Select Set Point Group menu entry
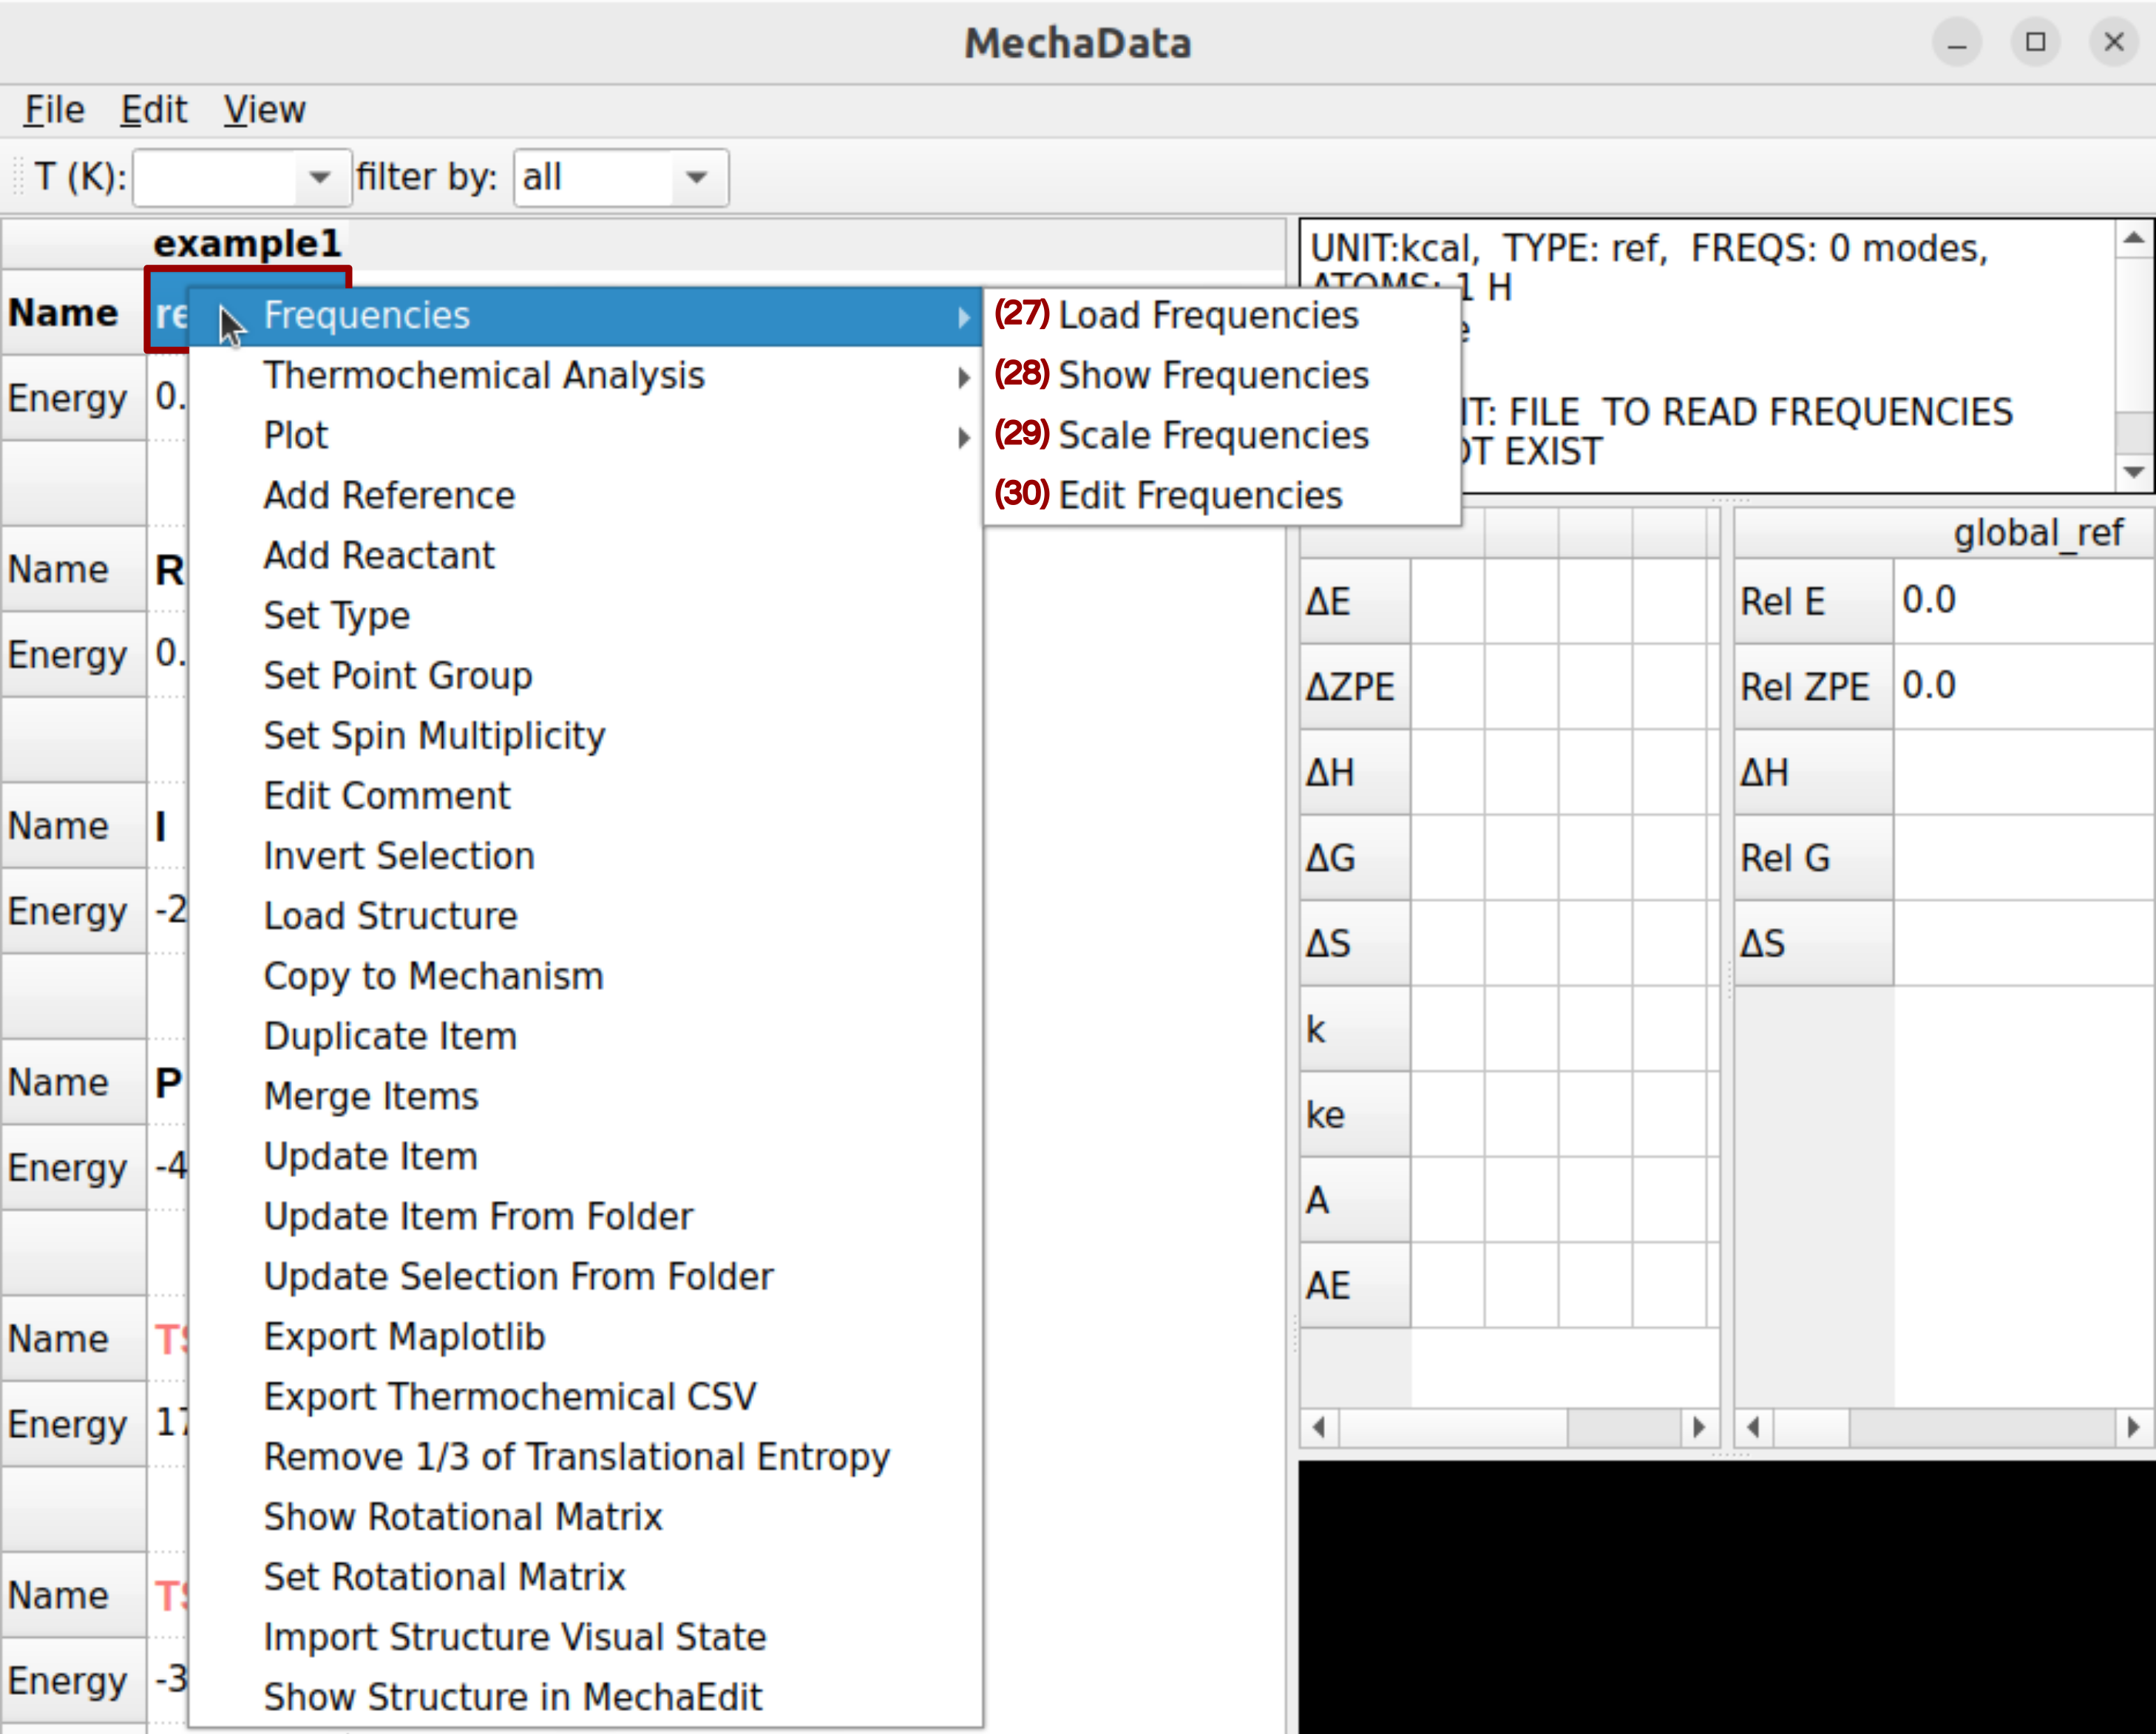The width and height of the screenshot is (2156, 1734). click(x=585, y=676)
